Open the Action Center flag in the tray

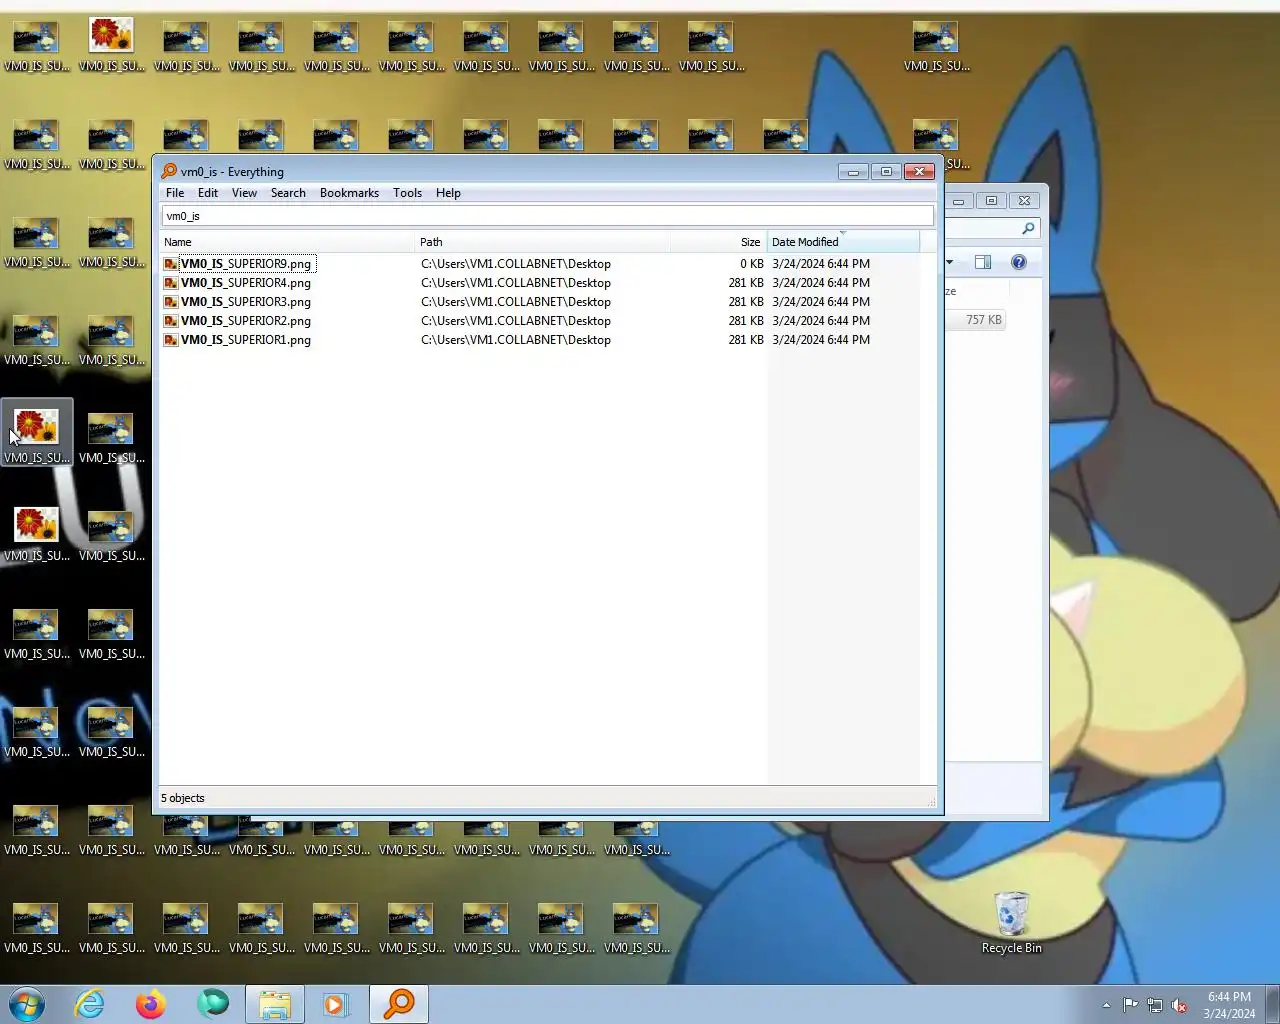pos(1130,1005)
